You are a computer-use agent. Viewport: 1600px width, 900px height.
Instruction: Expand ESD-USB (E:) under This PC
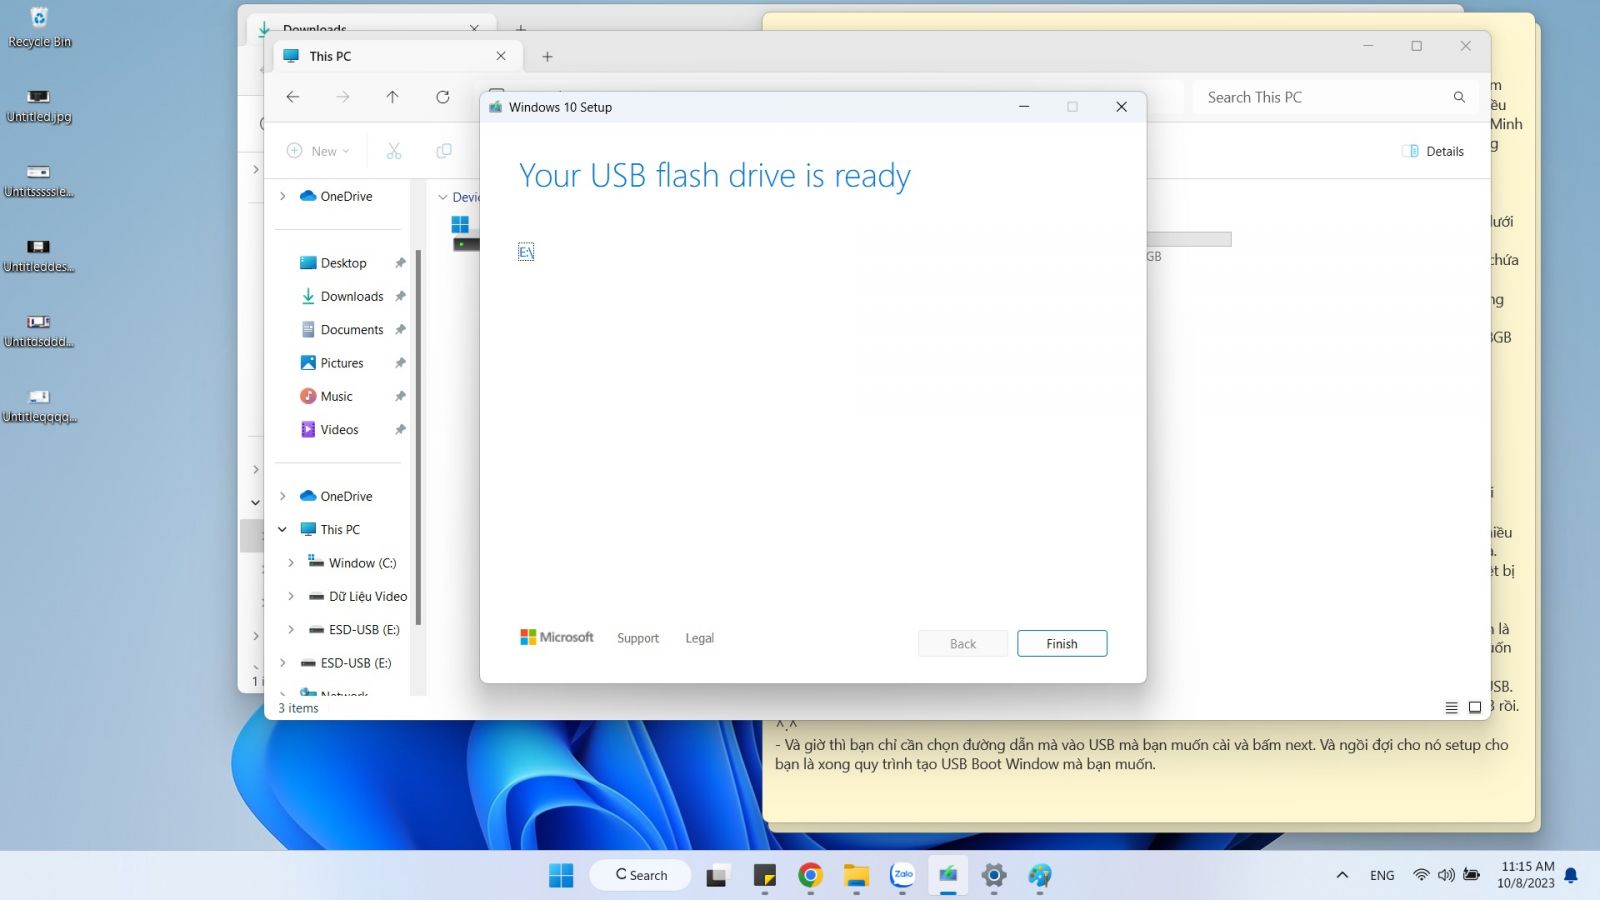point(291,629)
